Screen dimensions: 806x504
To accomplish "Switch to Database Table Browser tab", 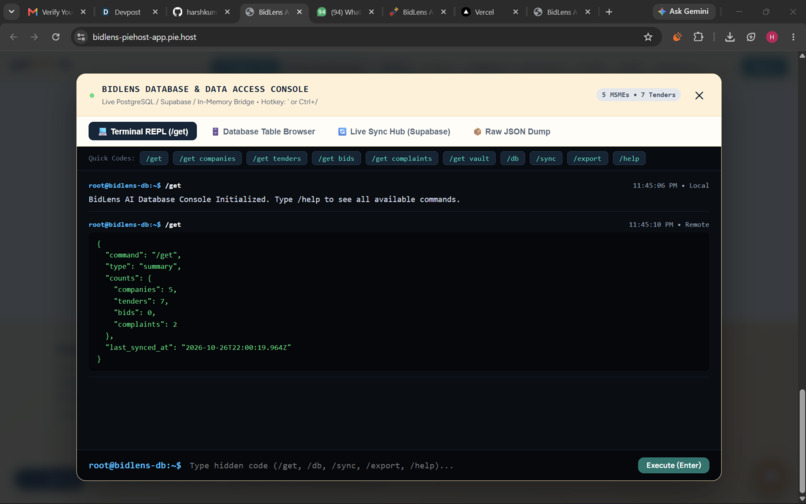I will [263, 131].
